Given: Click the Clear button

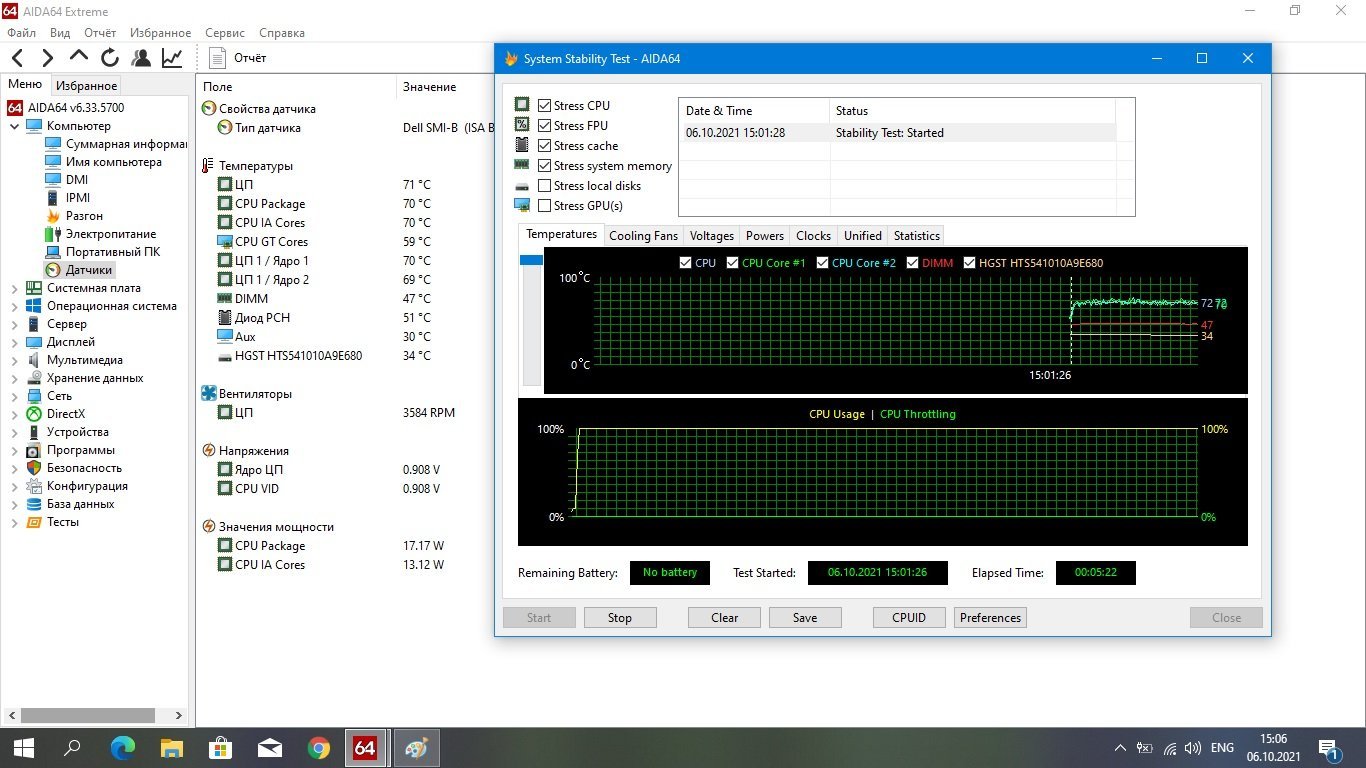Looking at the screenshot, I should click(x=724, y=618).
